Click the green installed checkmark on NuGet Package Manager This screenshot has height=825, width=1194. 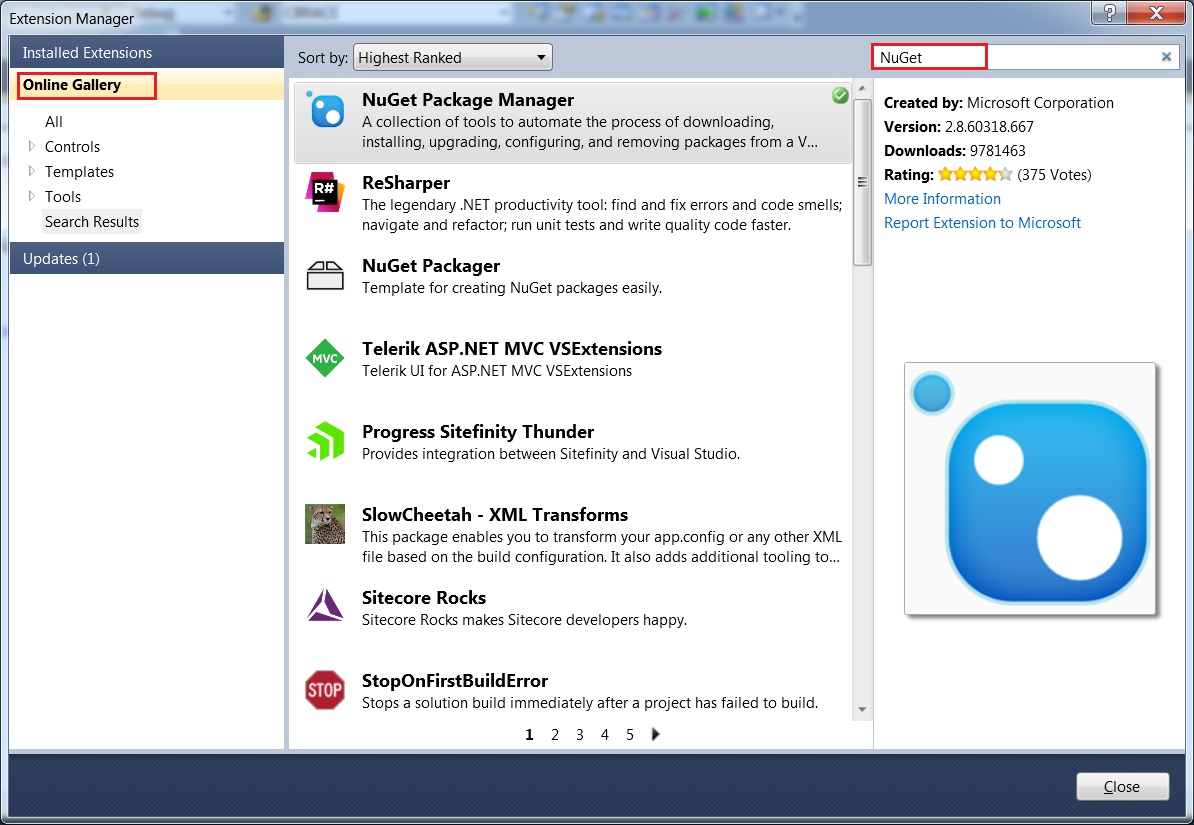pos(840,95)
